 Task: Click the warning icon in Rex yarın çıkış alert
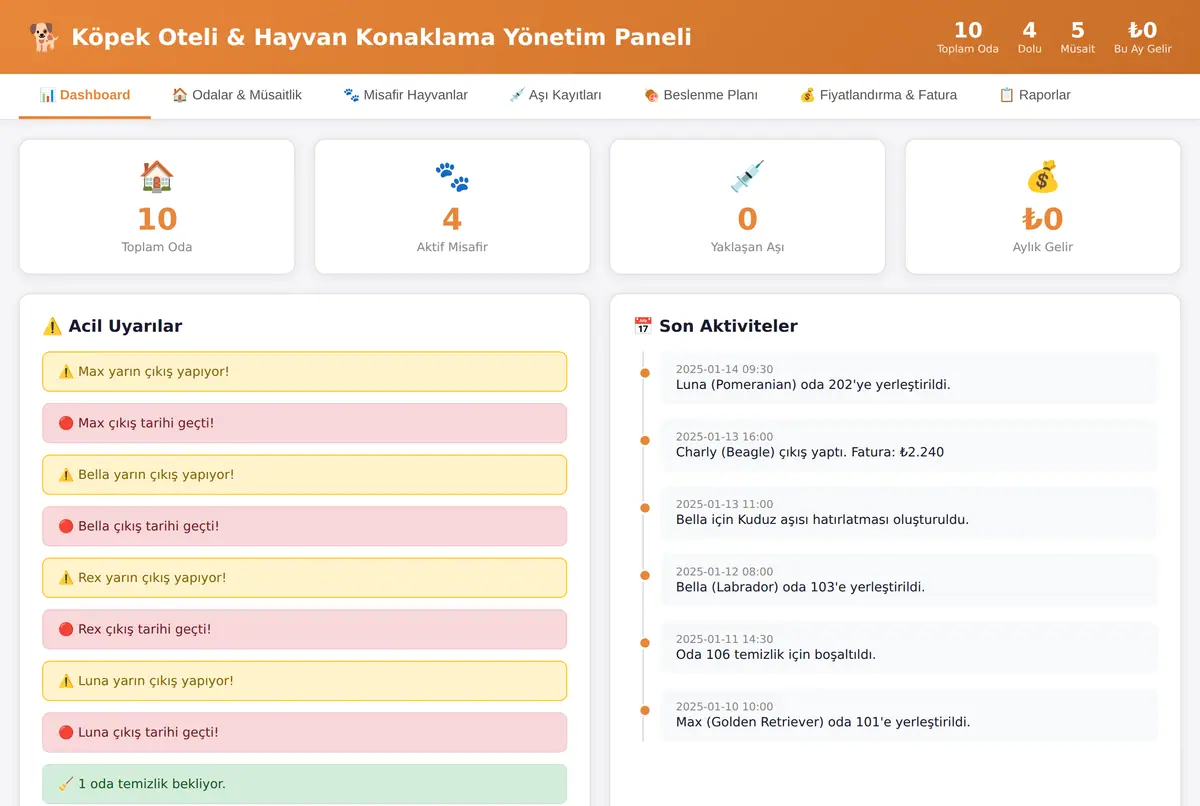(x=66, y=578)
